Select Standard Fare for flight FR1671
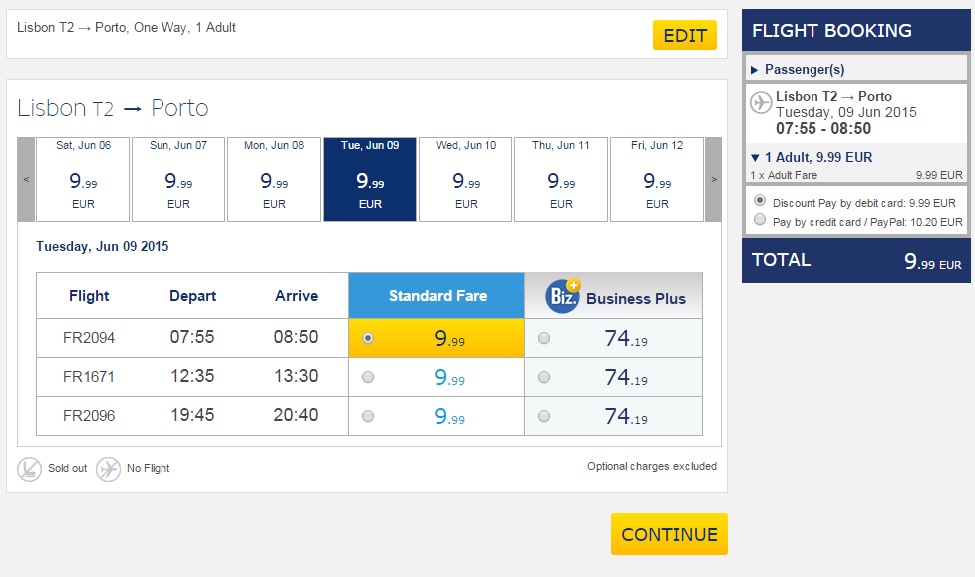The height and width of the screenshot is (577, 975). click(x=368, y=377)
